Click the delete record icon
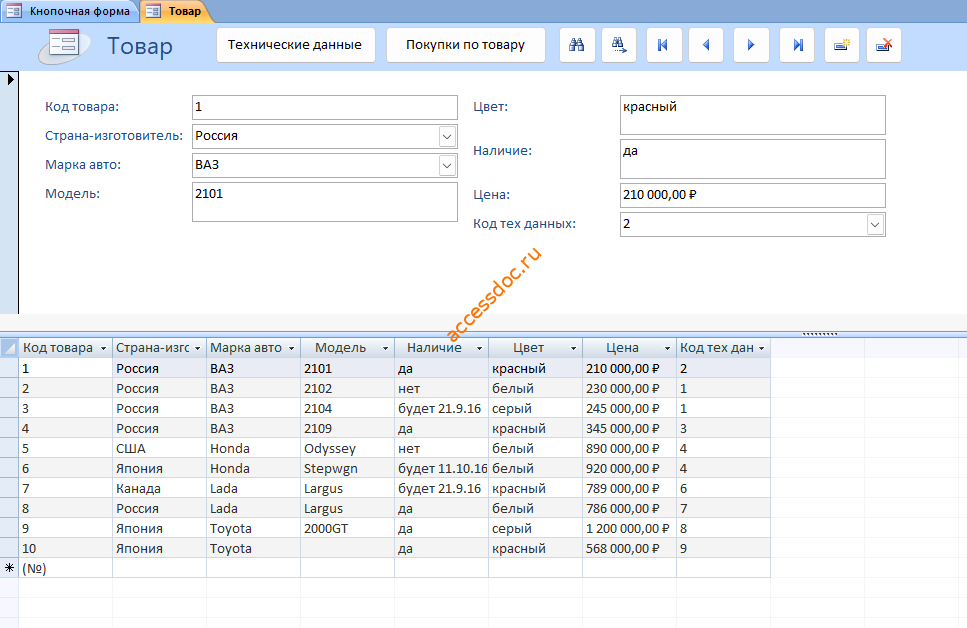The height and width of the screenshot is (628, 967). coord(884,45)
